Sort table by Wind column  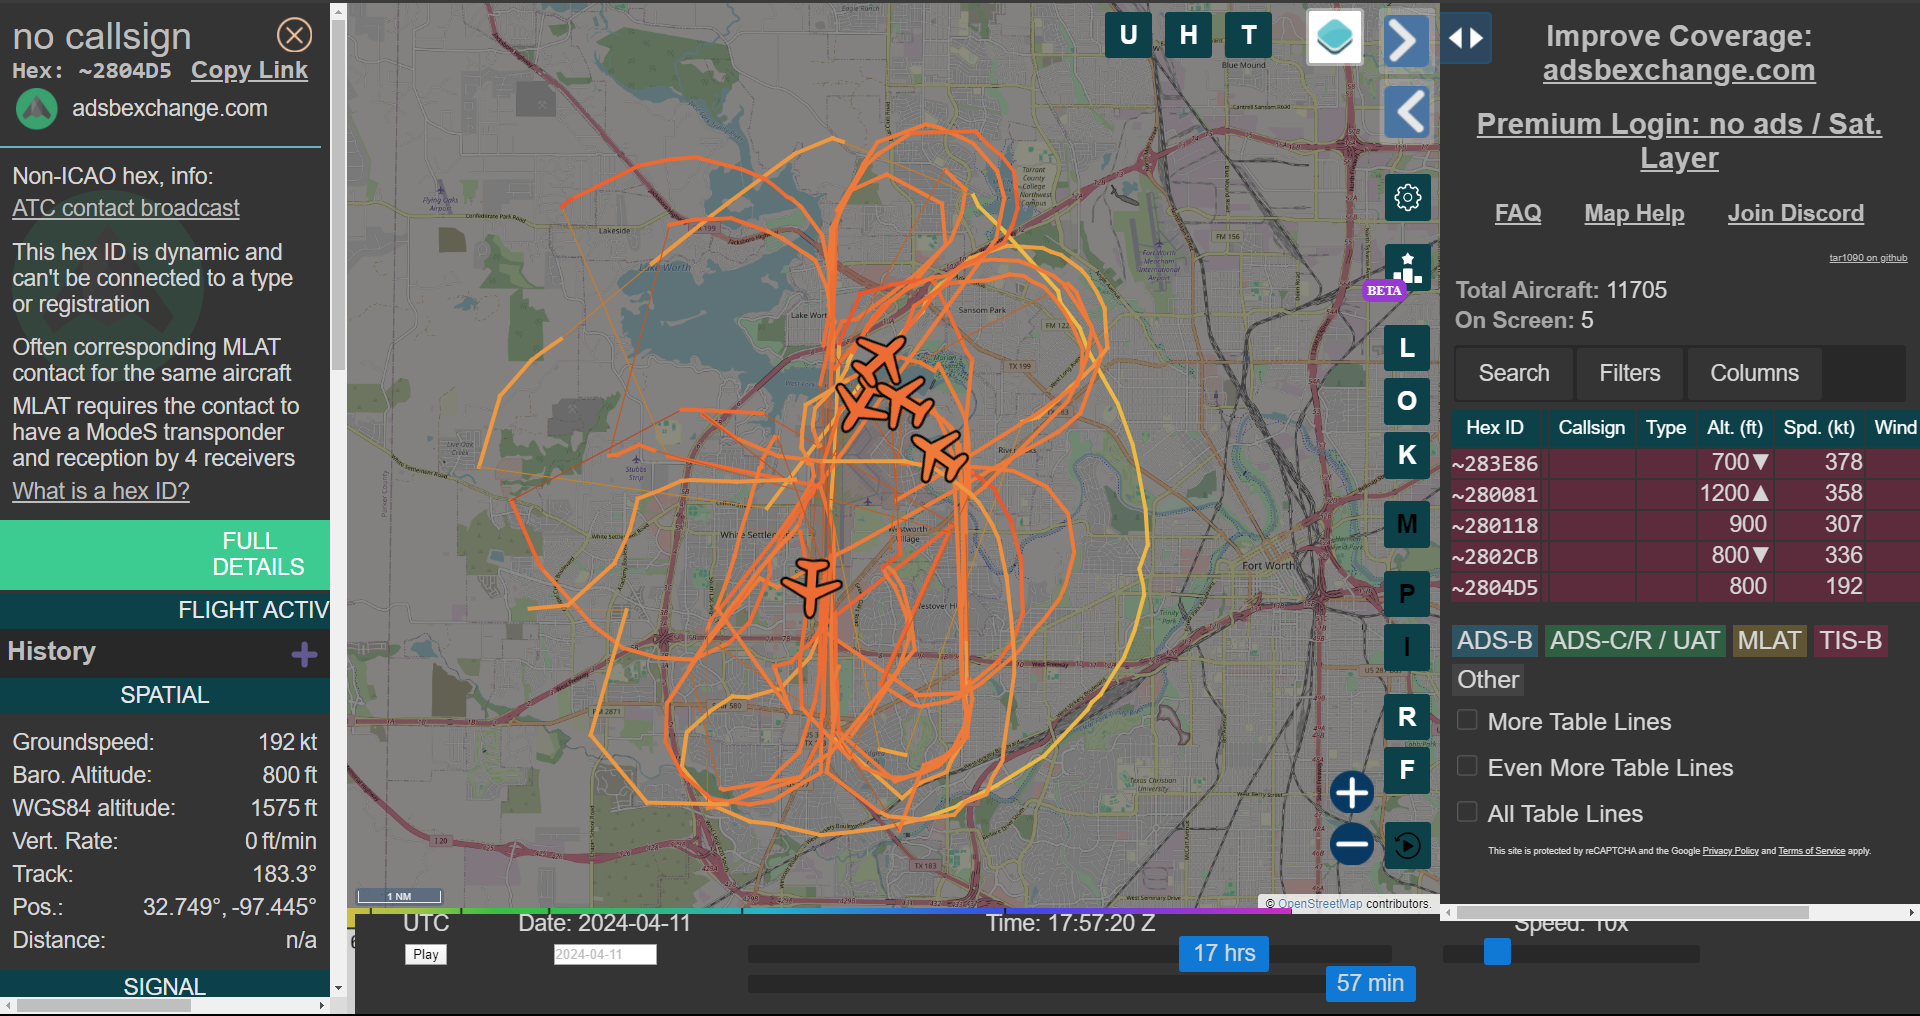[x=1894, y=428]
